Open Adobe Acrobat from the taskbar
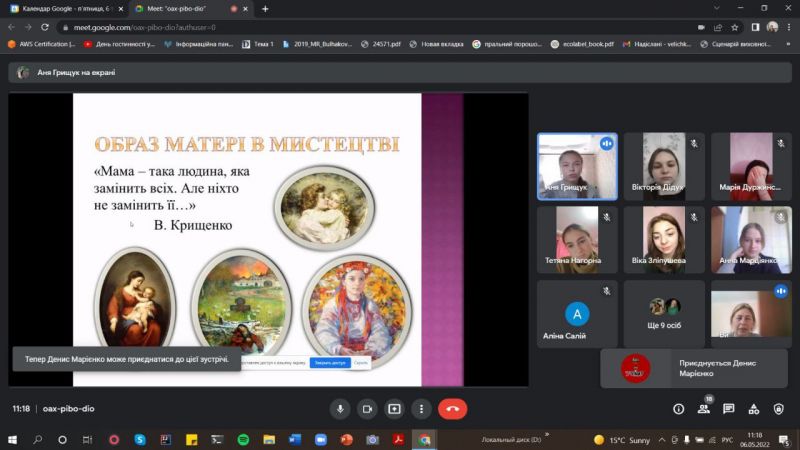800x450 pixels. (x=398, y=440)
